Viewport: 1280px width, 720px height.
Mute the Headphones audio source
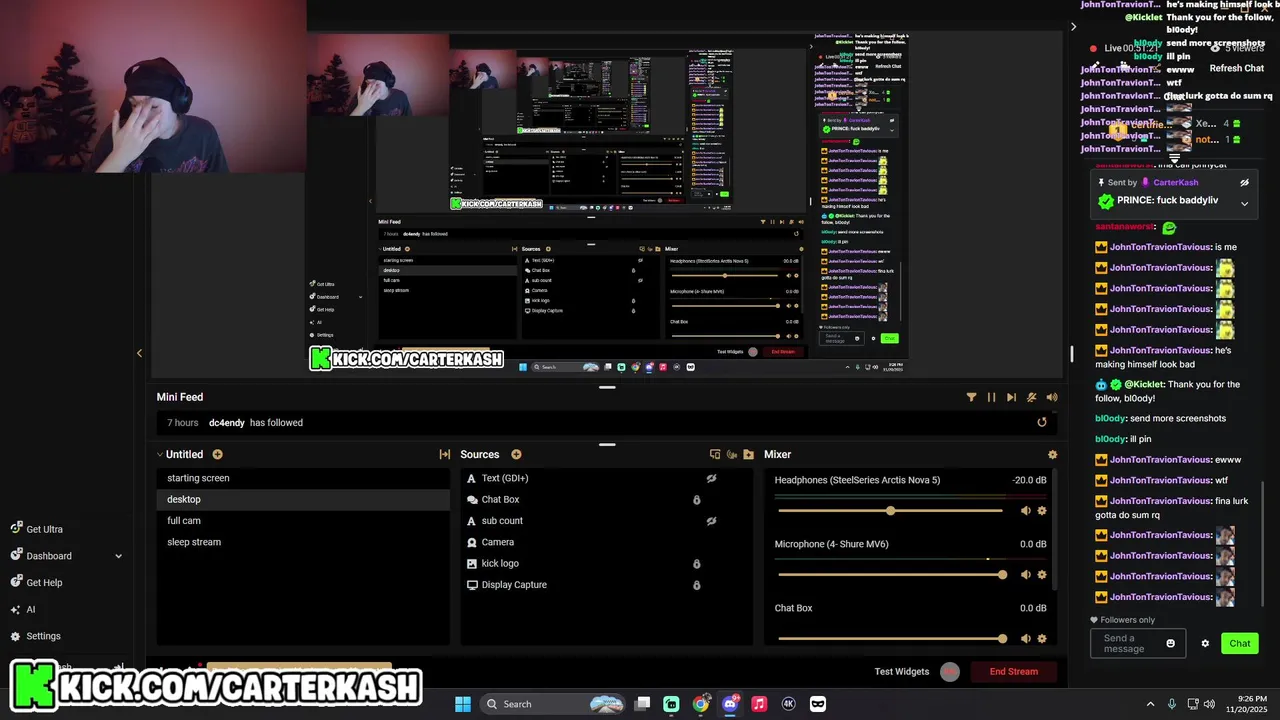coord(1025,511)
